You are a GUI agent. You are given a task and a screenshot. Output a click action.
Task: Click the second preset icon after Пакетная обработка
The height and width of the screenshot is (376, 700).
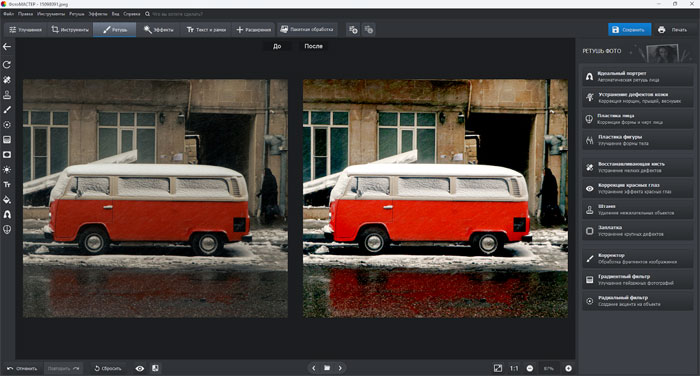click(x=368, y=30)
